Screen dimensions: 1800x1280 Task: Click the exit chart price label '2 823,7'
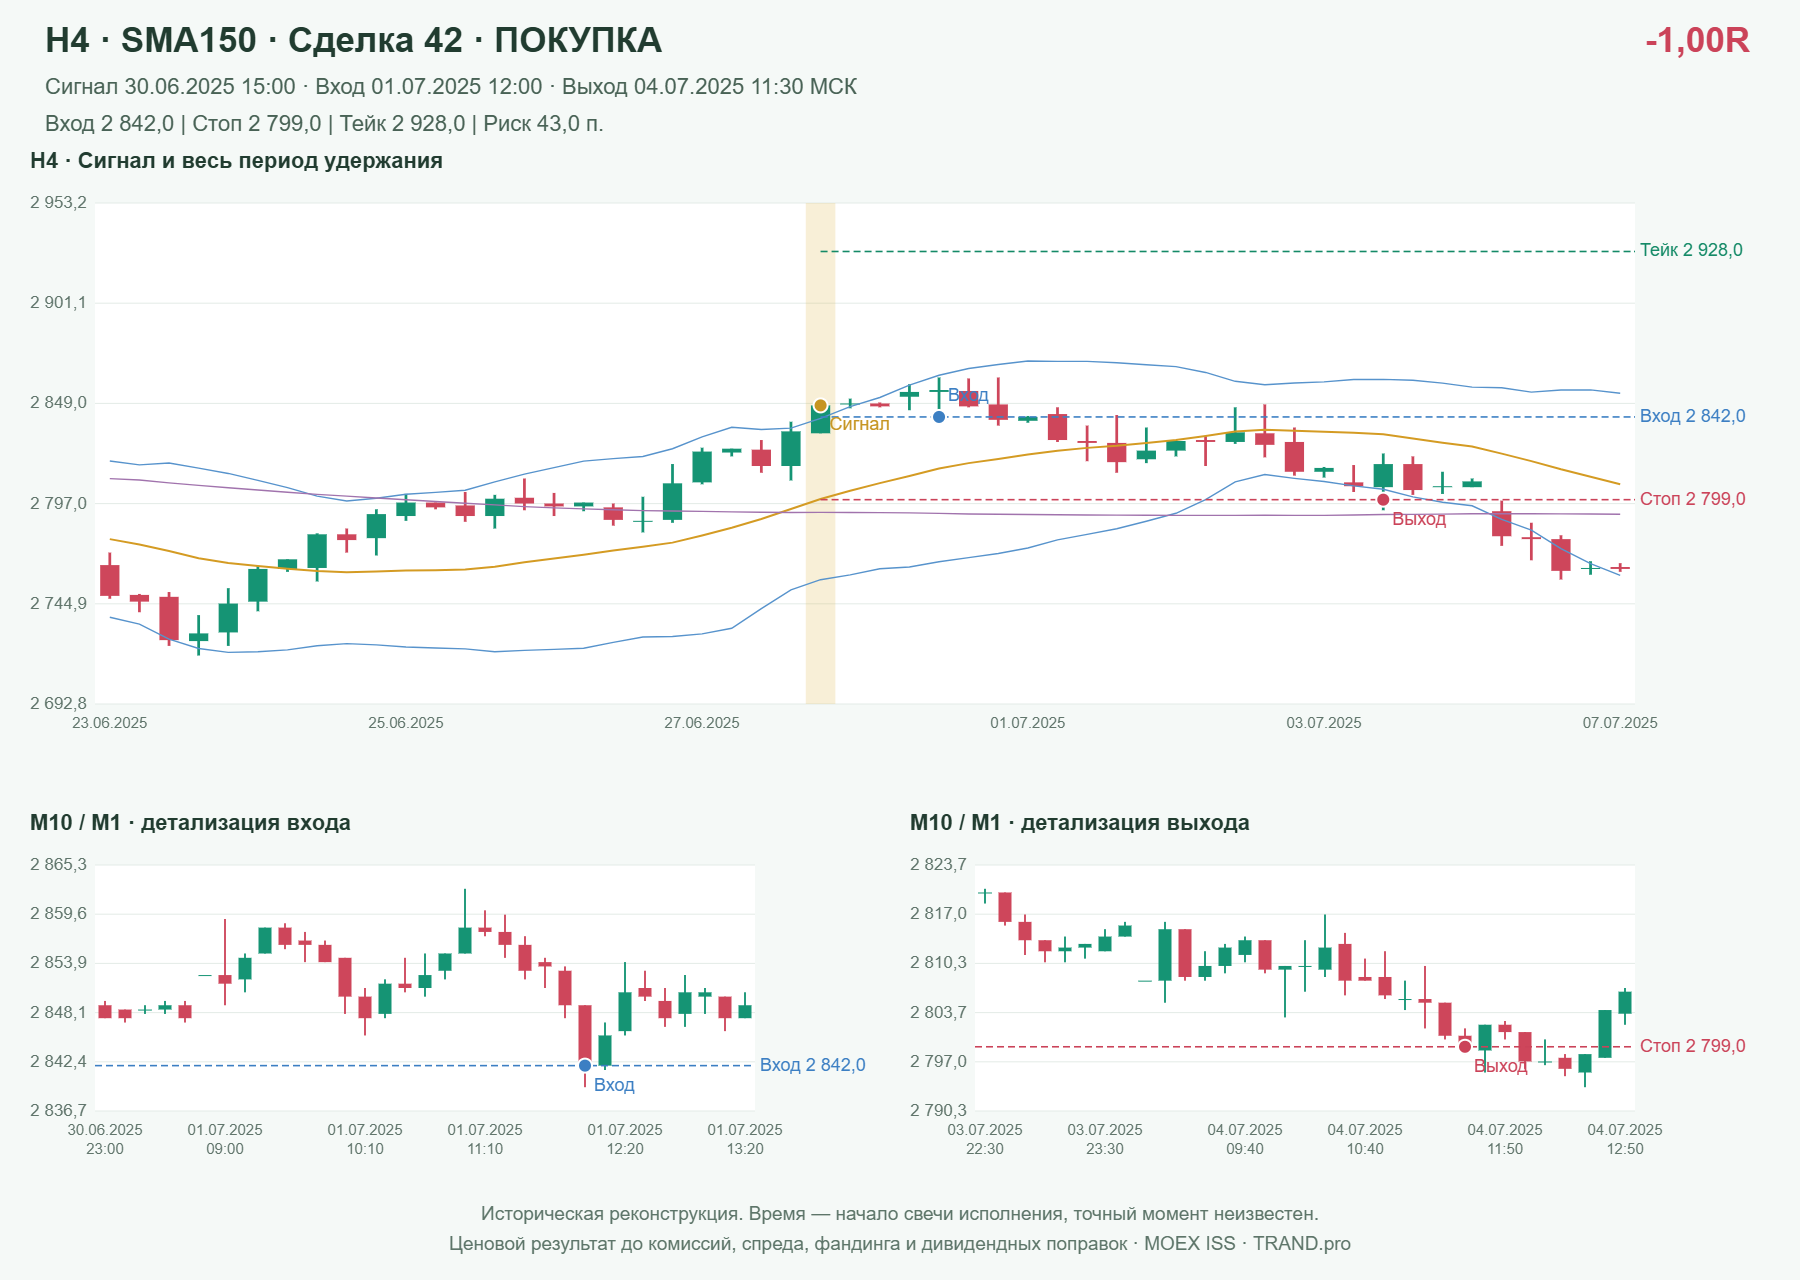point(938,865)
